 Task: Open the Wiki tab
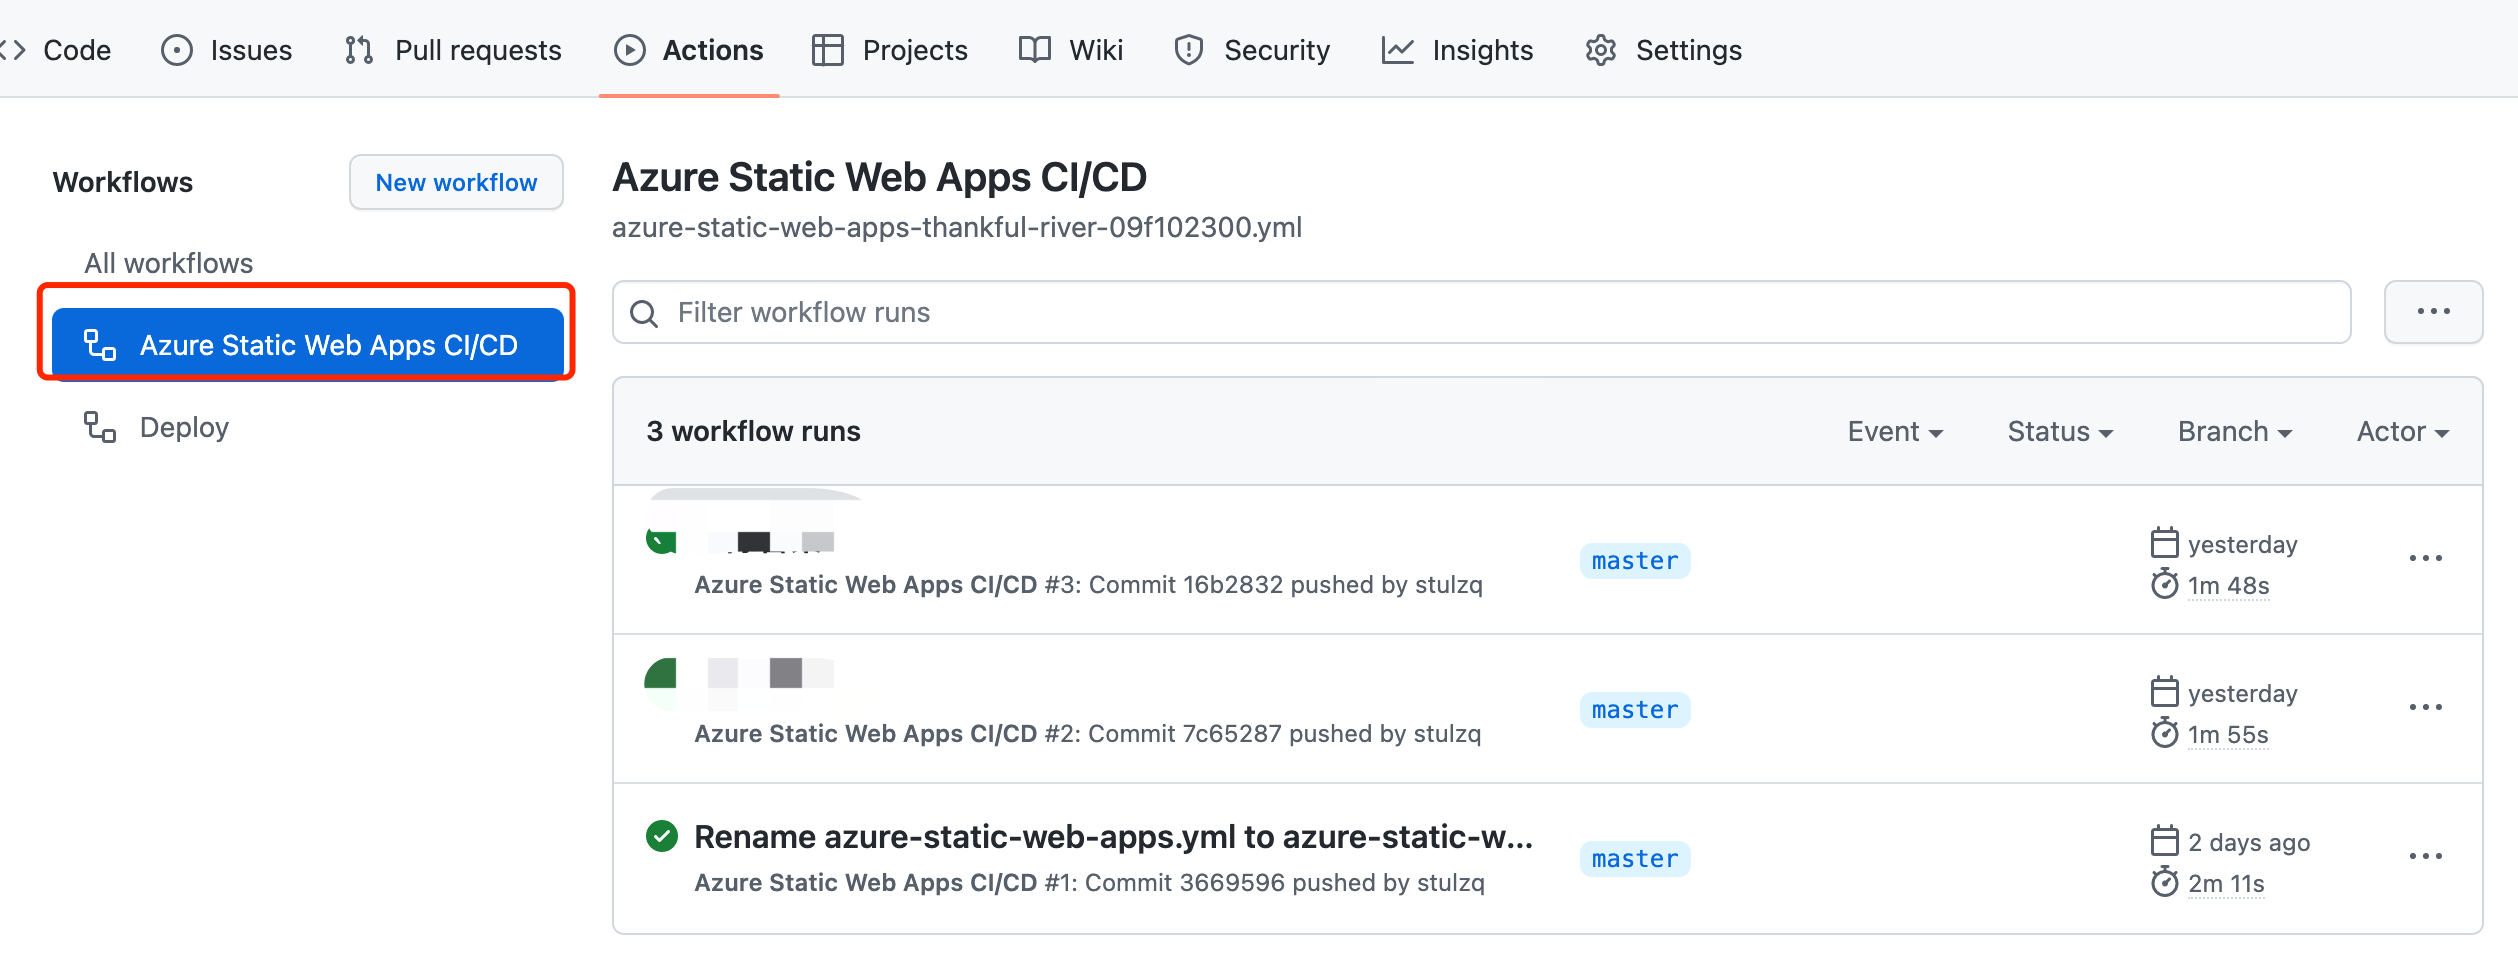coord(1070,50)
